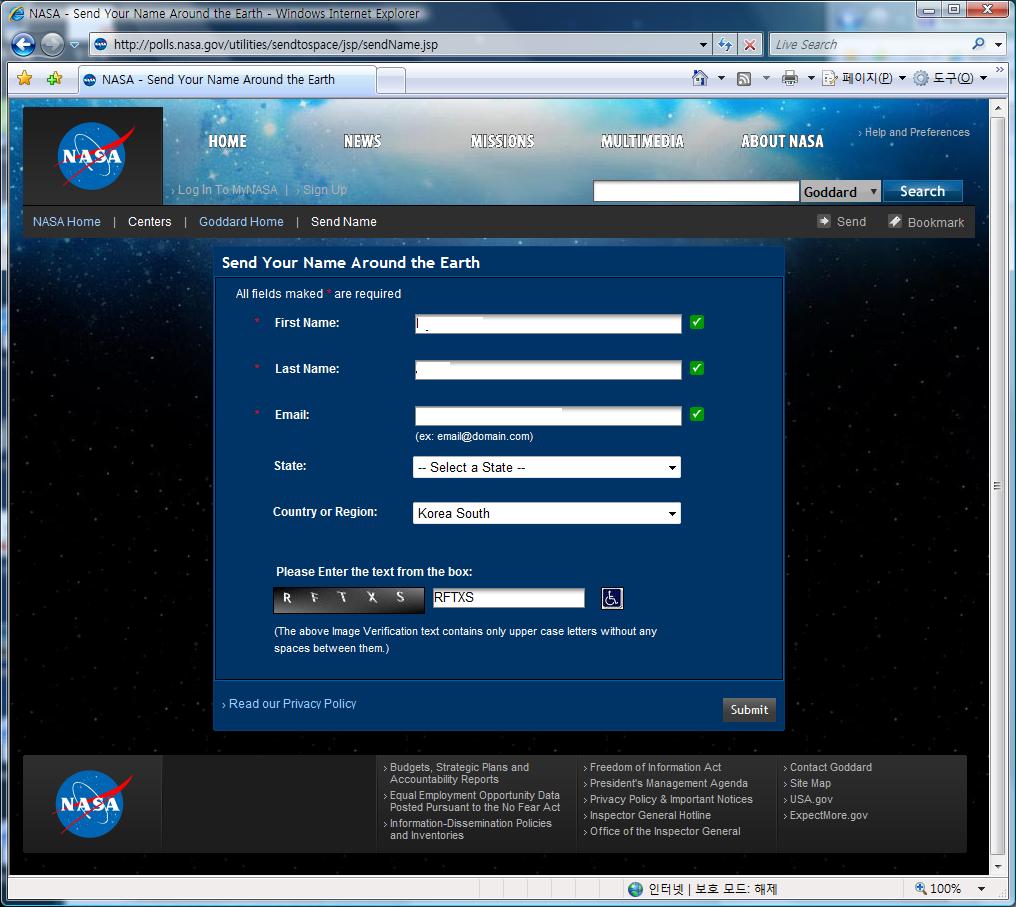Click the footer NASA logo
The width and height of the screenshot is (1016, 907).
pos(91,803)
